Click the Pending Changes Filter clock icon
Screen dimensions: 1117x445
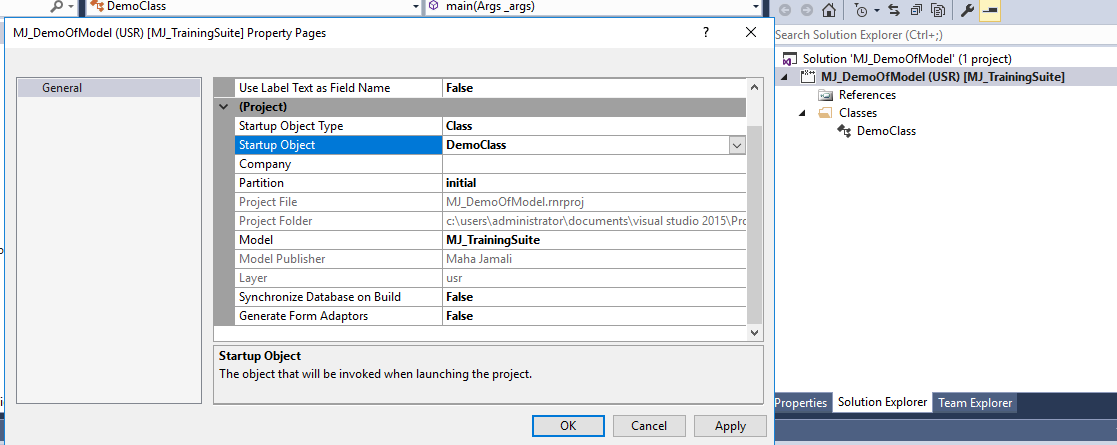(x=862, y=10)
